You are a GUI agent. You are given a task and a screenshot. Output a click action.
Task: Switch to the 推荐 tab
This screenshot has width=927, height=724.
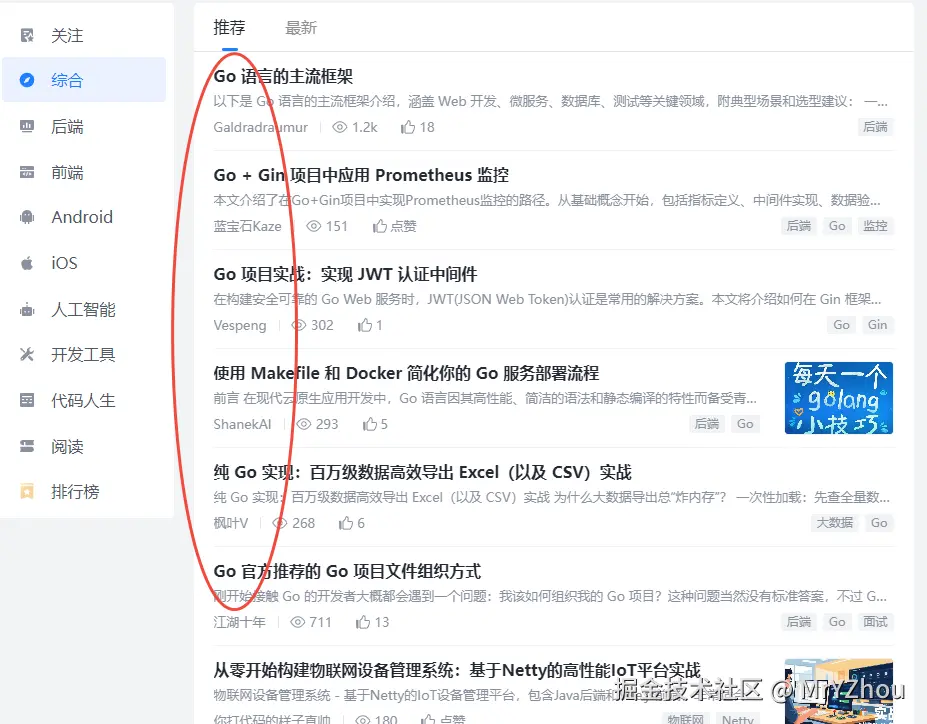pos(229,28)
